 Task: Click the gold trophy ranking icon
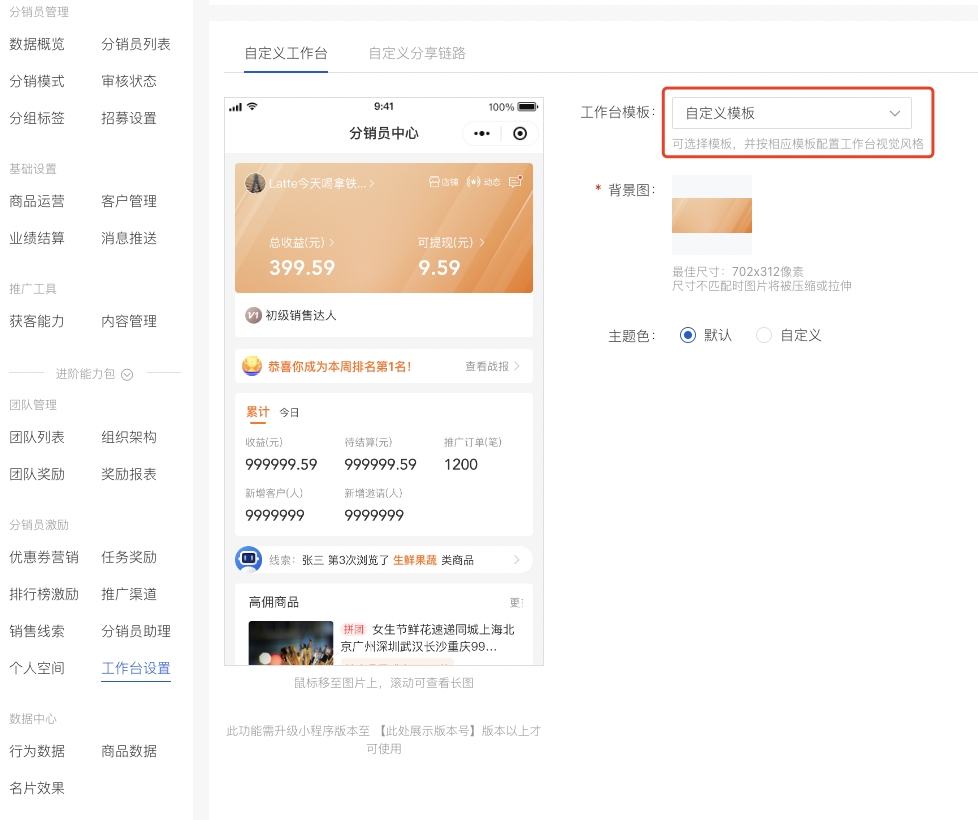[252, 365]
